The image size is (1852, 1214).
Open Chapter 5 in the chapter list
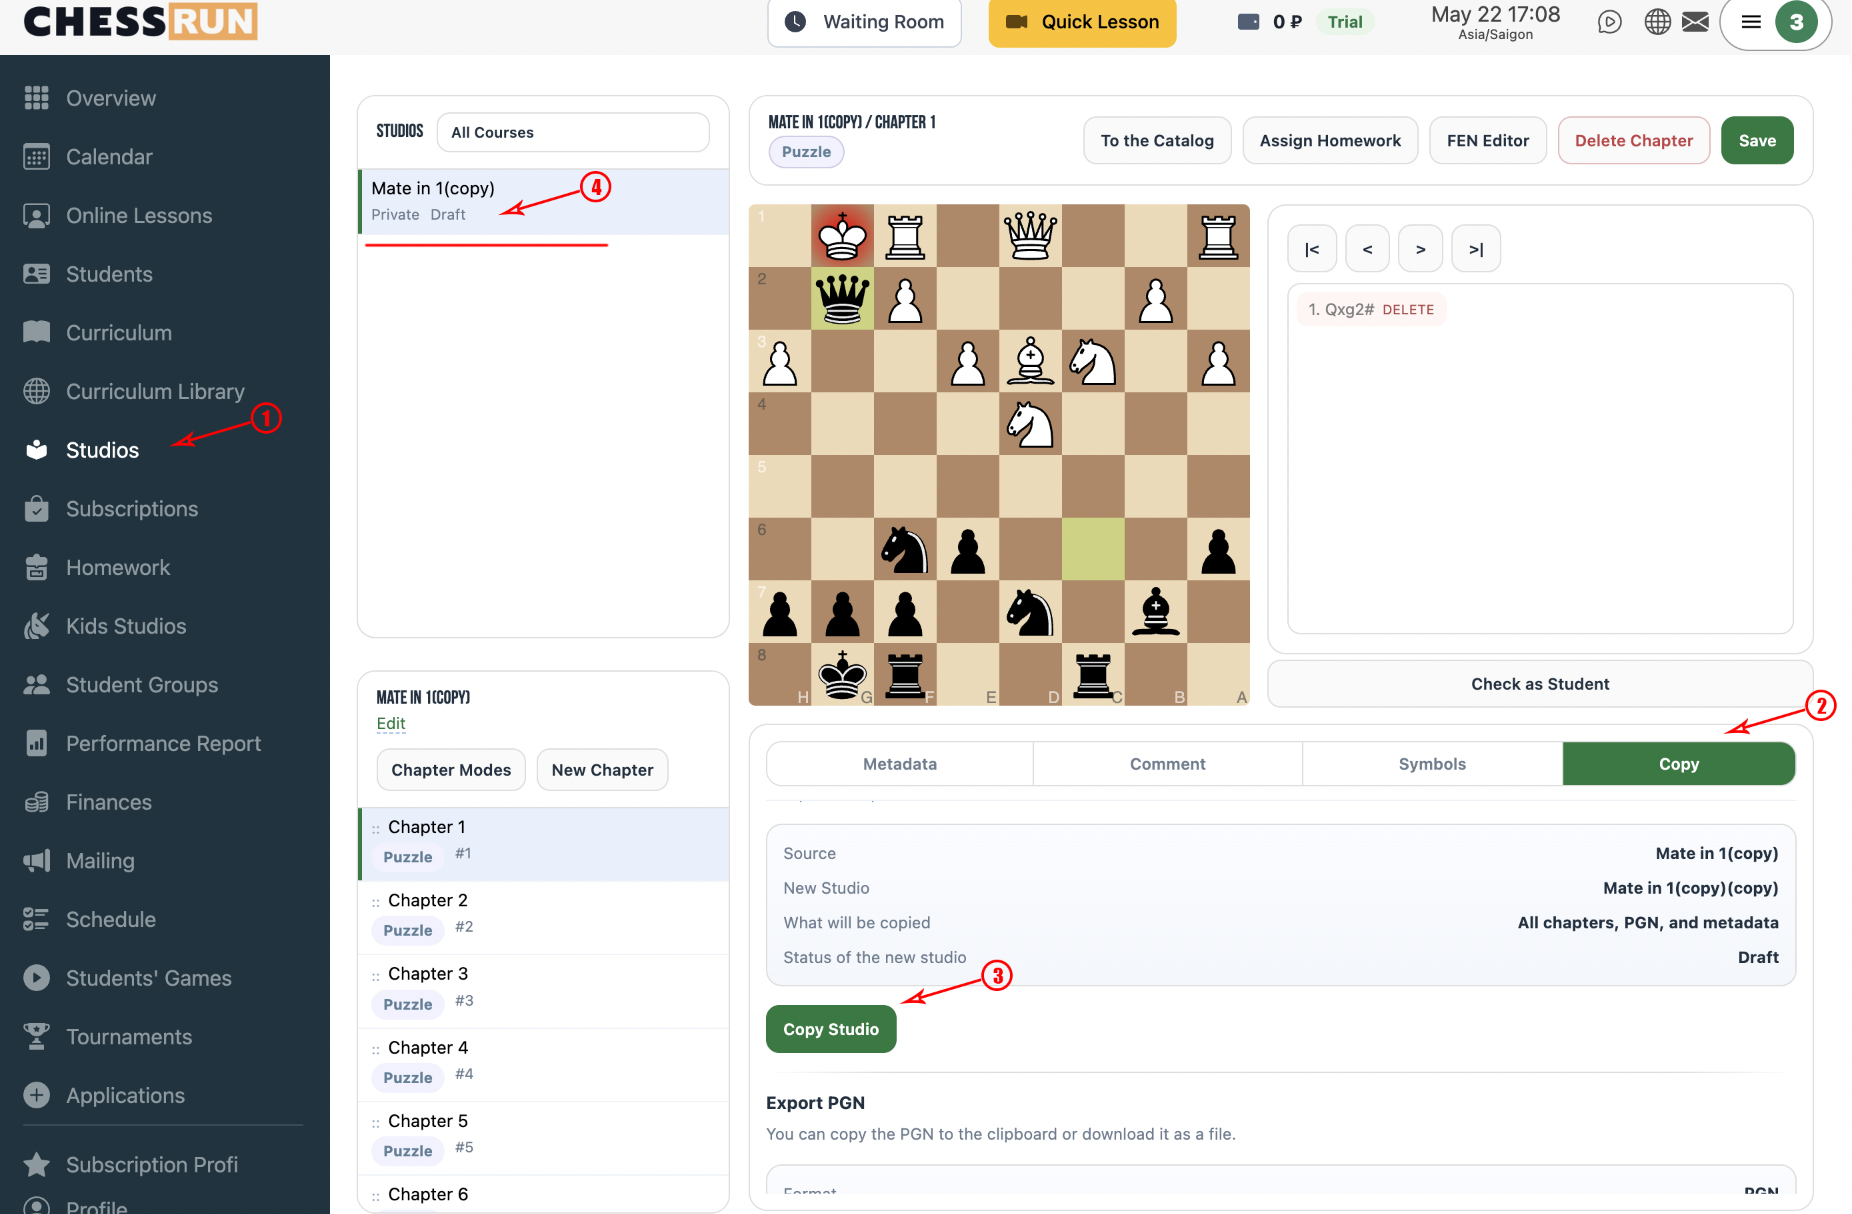pos(544,1138)
